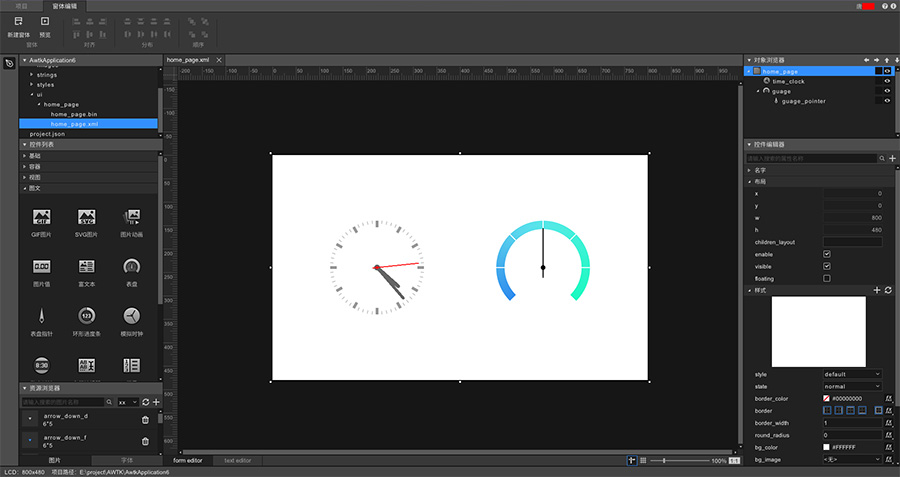Select the 环形进度条 circular progress widget
Viewport: 900px width, 477px height.
pyautogui.click(x=86, y=315)
